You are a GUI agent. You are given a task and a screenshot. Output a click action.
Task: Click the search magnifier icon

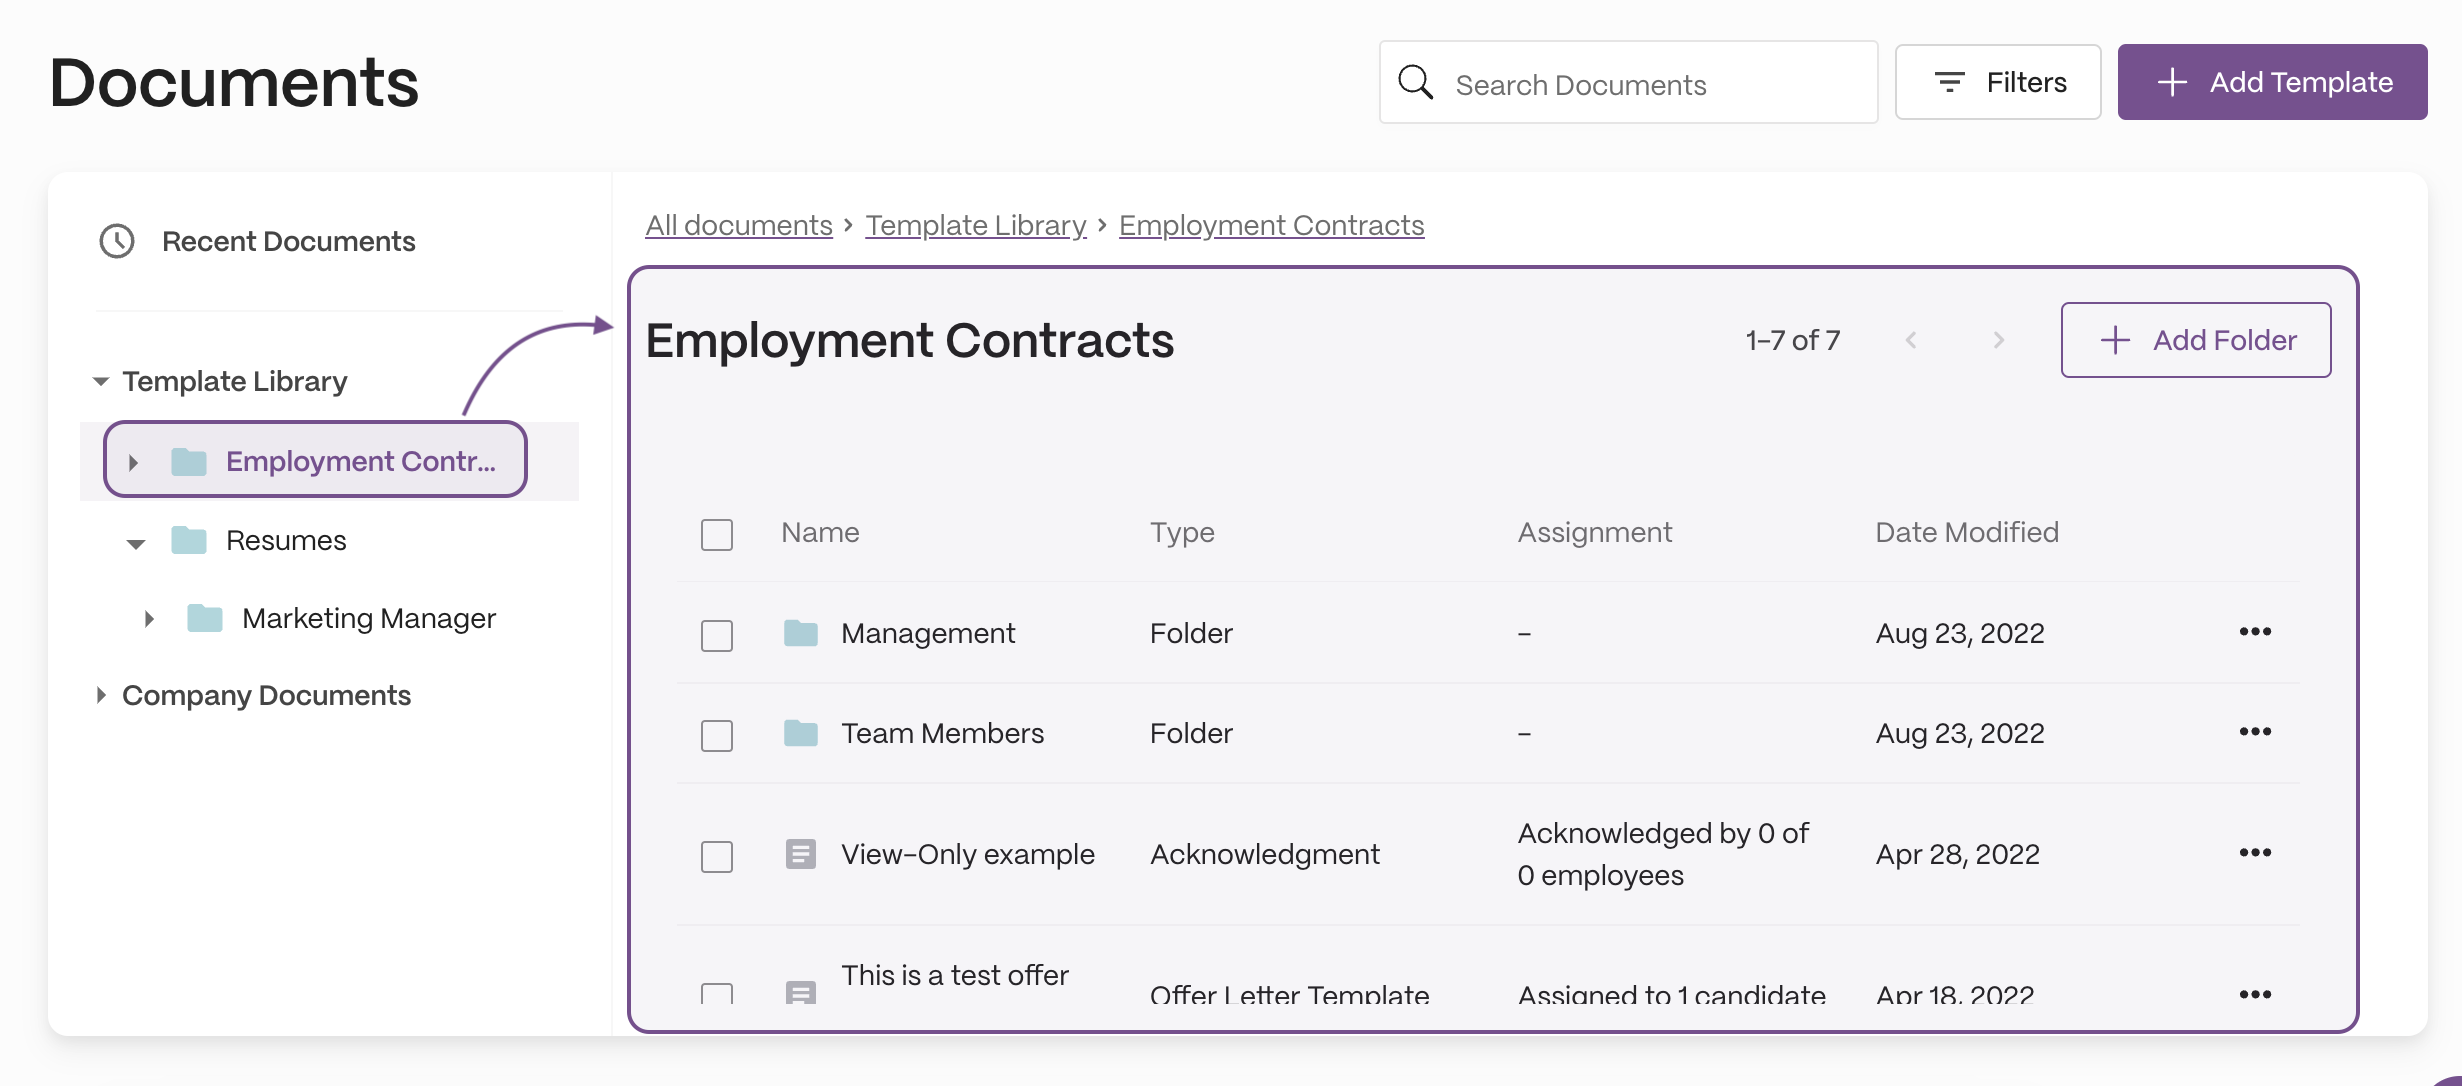(x=1415, y=82)
